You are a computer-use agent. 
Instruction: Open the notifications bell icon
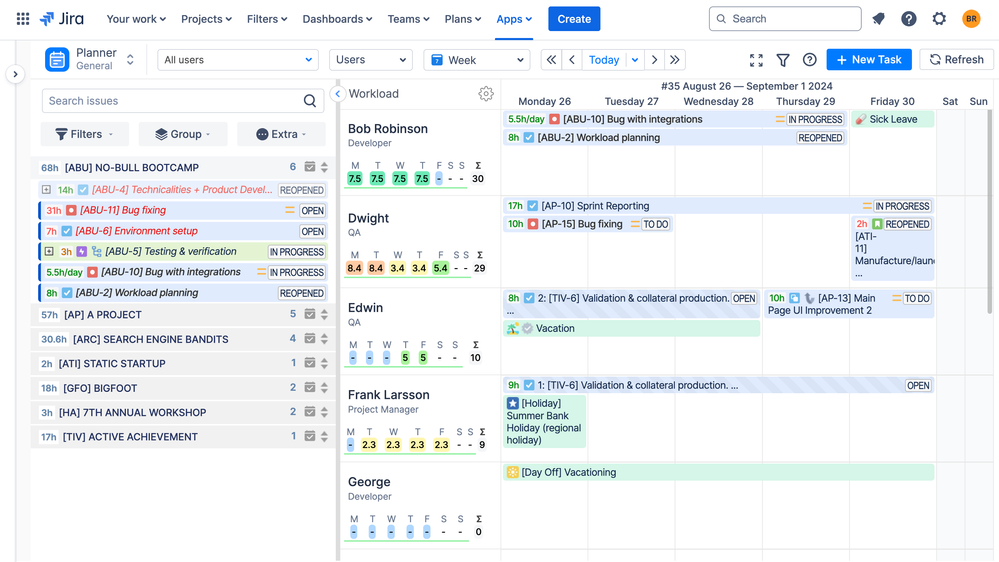(x=879, y=18)
